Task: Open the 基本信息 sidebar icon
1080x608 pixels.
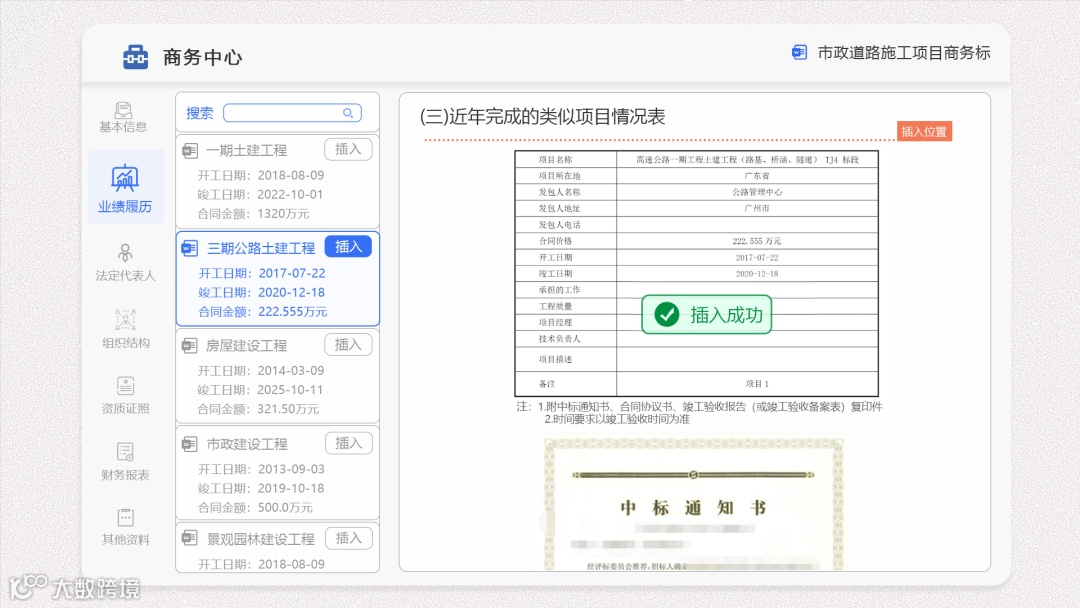Action: pos(123,110)
